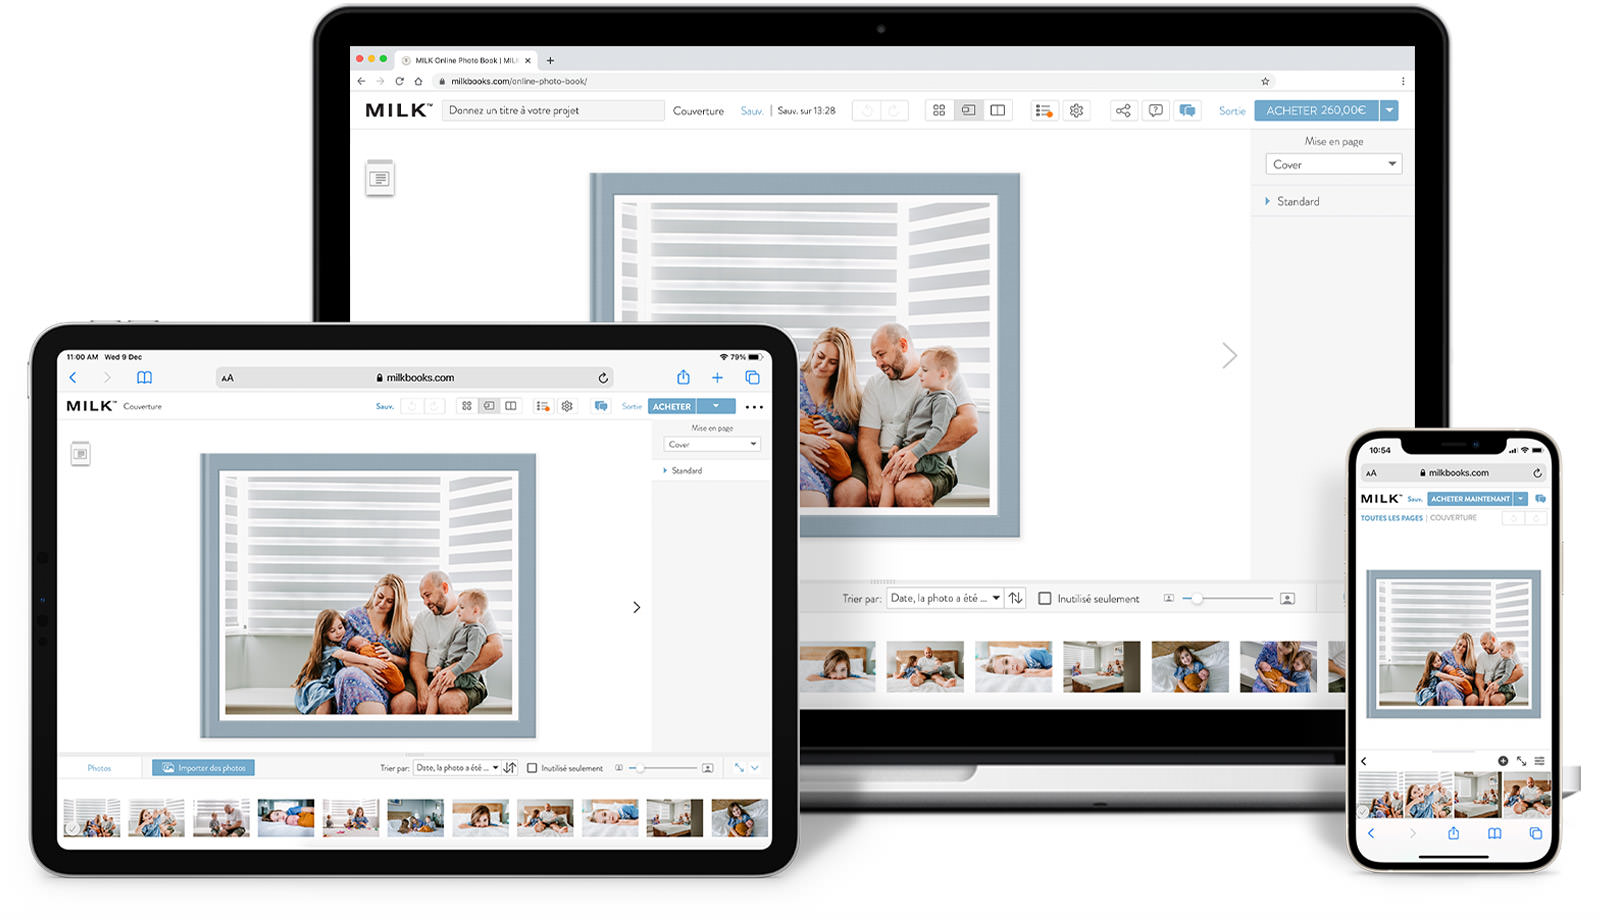This screenshot has height=920, width=1600.
Task: Open 'Date, la photo a été' sort dropdown on laptop
Action: tap(945, 598)
